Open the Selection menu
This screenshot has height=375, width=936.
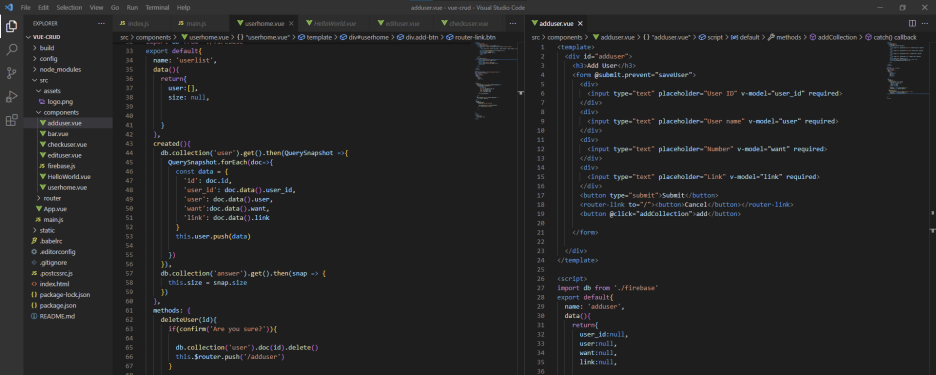[x=69, y=8]
